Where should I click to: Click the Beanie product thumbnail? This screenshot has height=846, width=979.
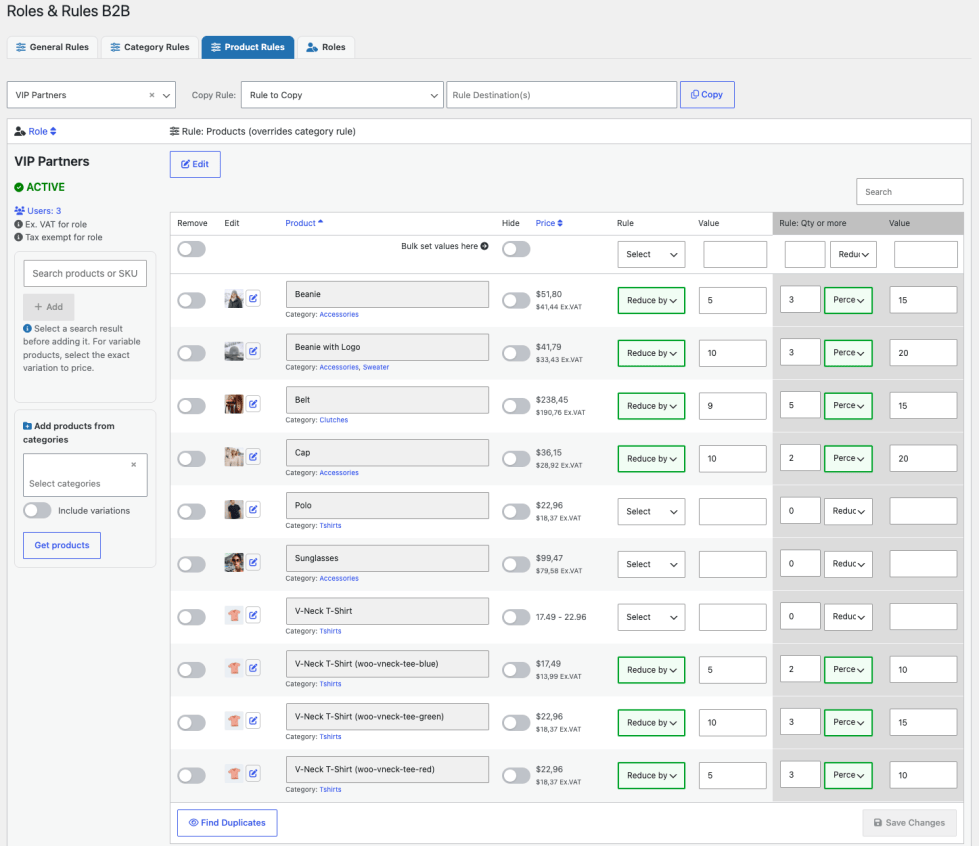coord(234,298)
